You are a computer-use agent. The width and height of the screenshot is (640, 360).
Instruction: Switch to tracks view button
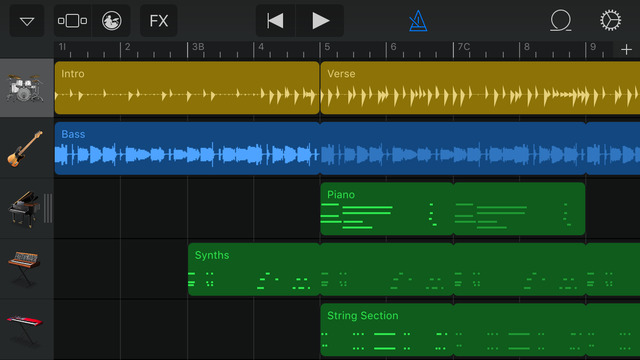(73, 21)
